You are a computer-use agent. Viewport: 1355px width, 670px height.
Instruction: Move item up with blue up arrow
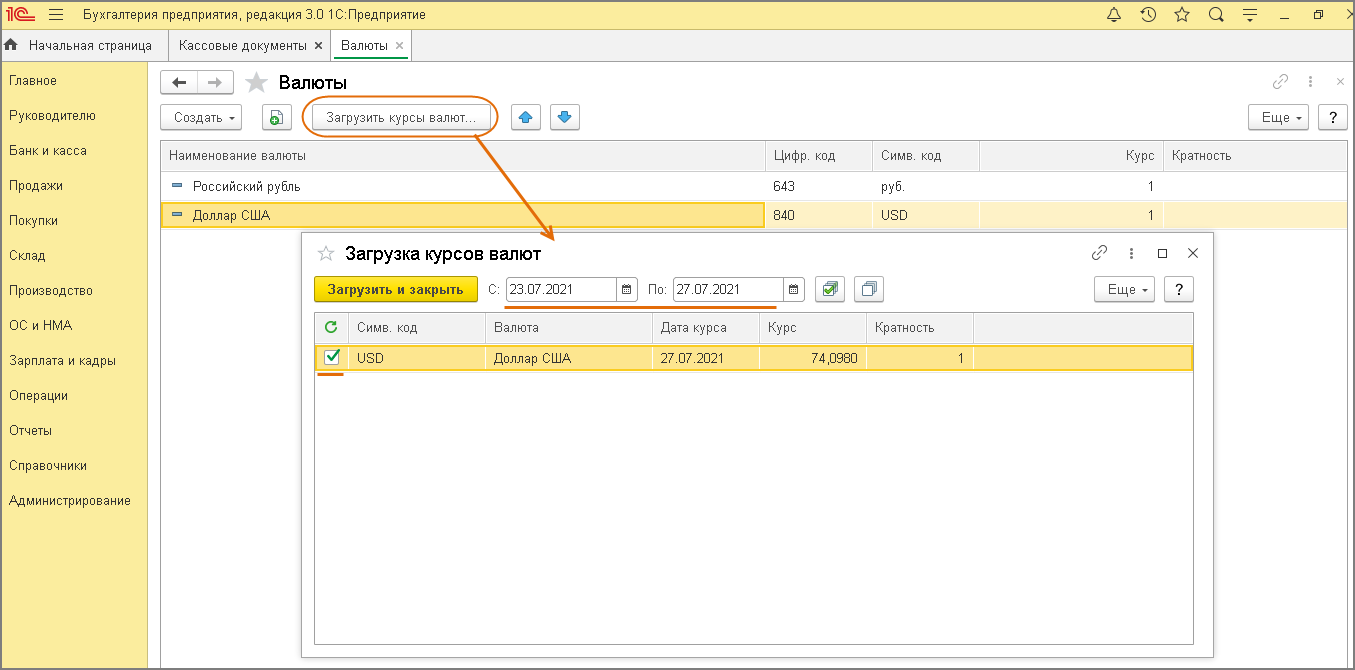click(x=526, y=117)
